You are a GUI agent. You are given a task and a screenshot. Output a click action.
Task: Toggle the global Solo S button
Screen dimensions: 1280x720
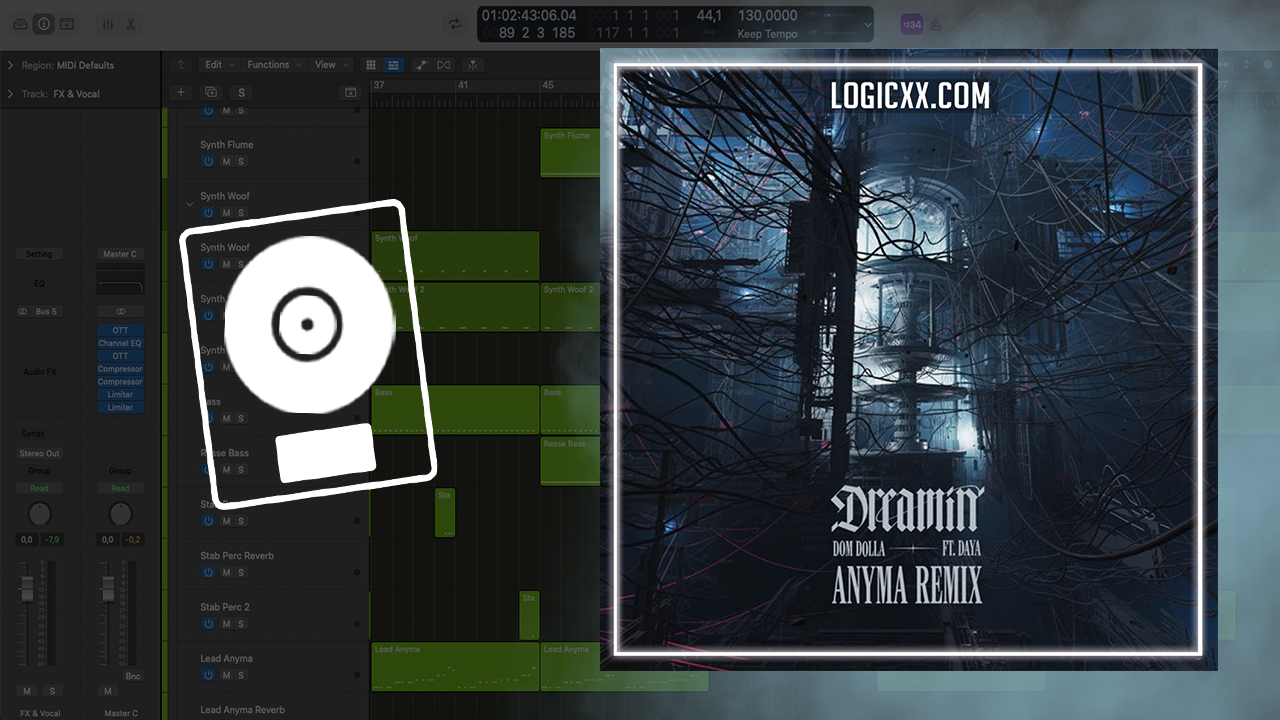click(x=241, y=92)
